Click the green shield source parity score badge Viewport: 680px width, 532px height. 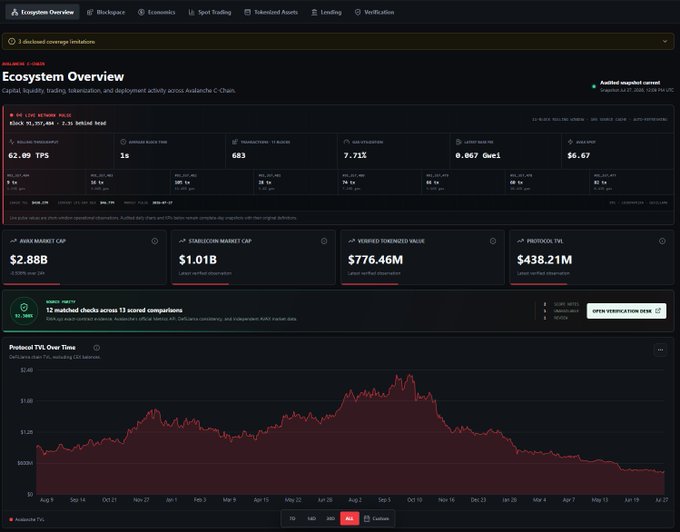pos(24,310)
